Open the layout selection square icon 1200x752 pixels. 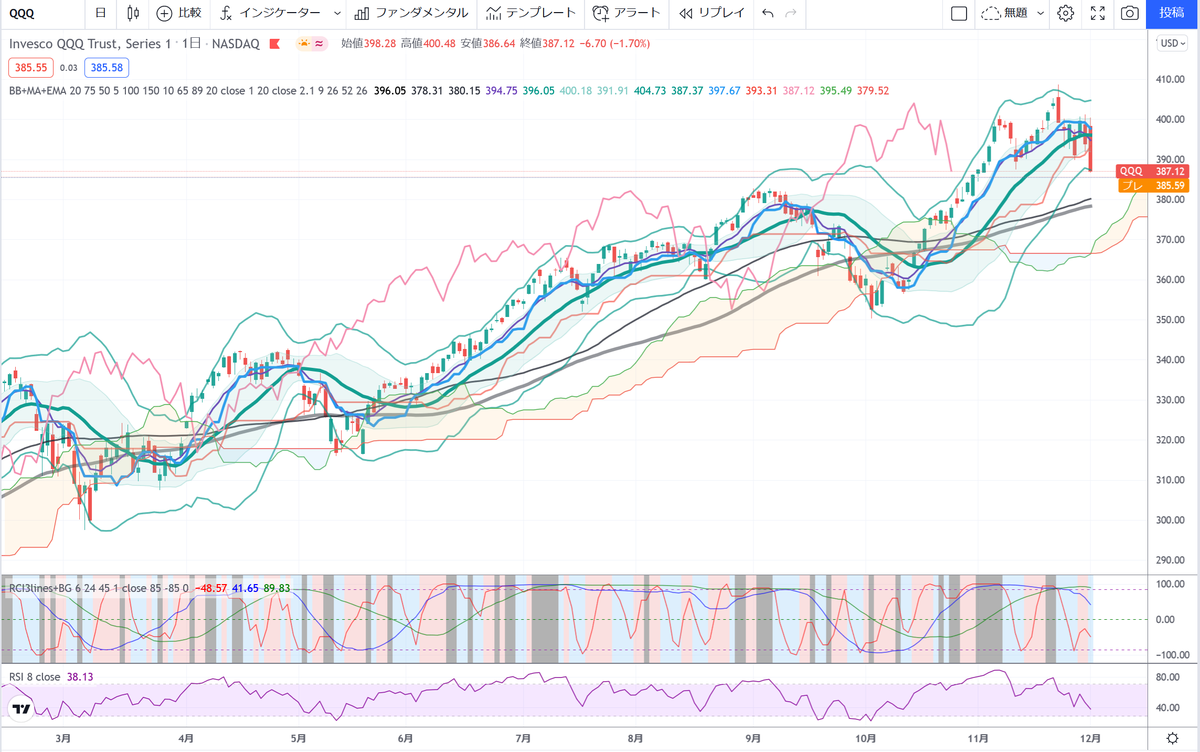click(958, 13)
